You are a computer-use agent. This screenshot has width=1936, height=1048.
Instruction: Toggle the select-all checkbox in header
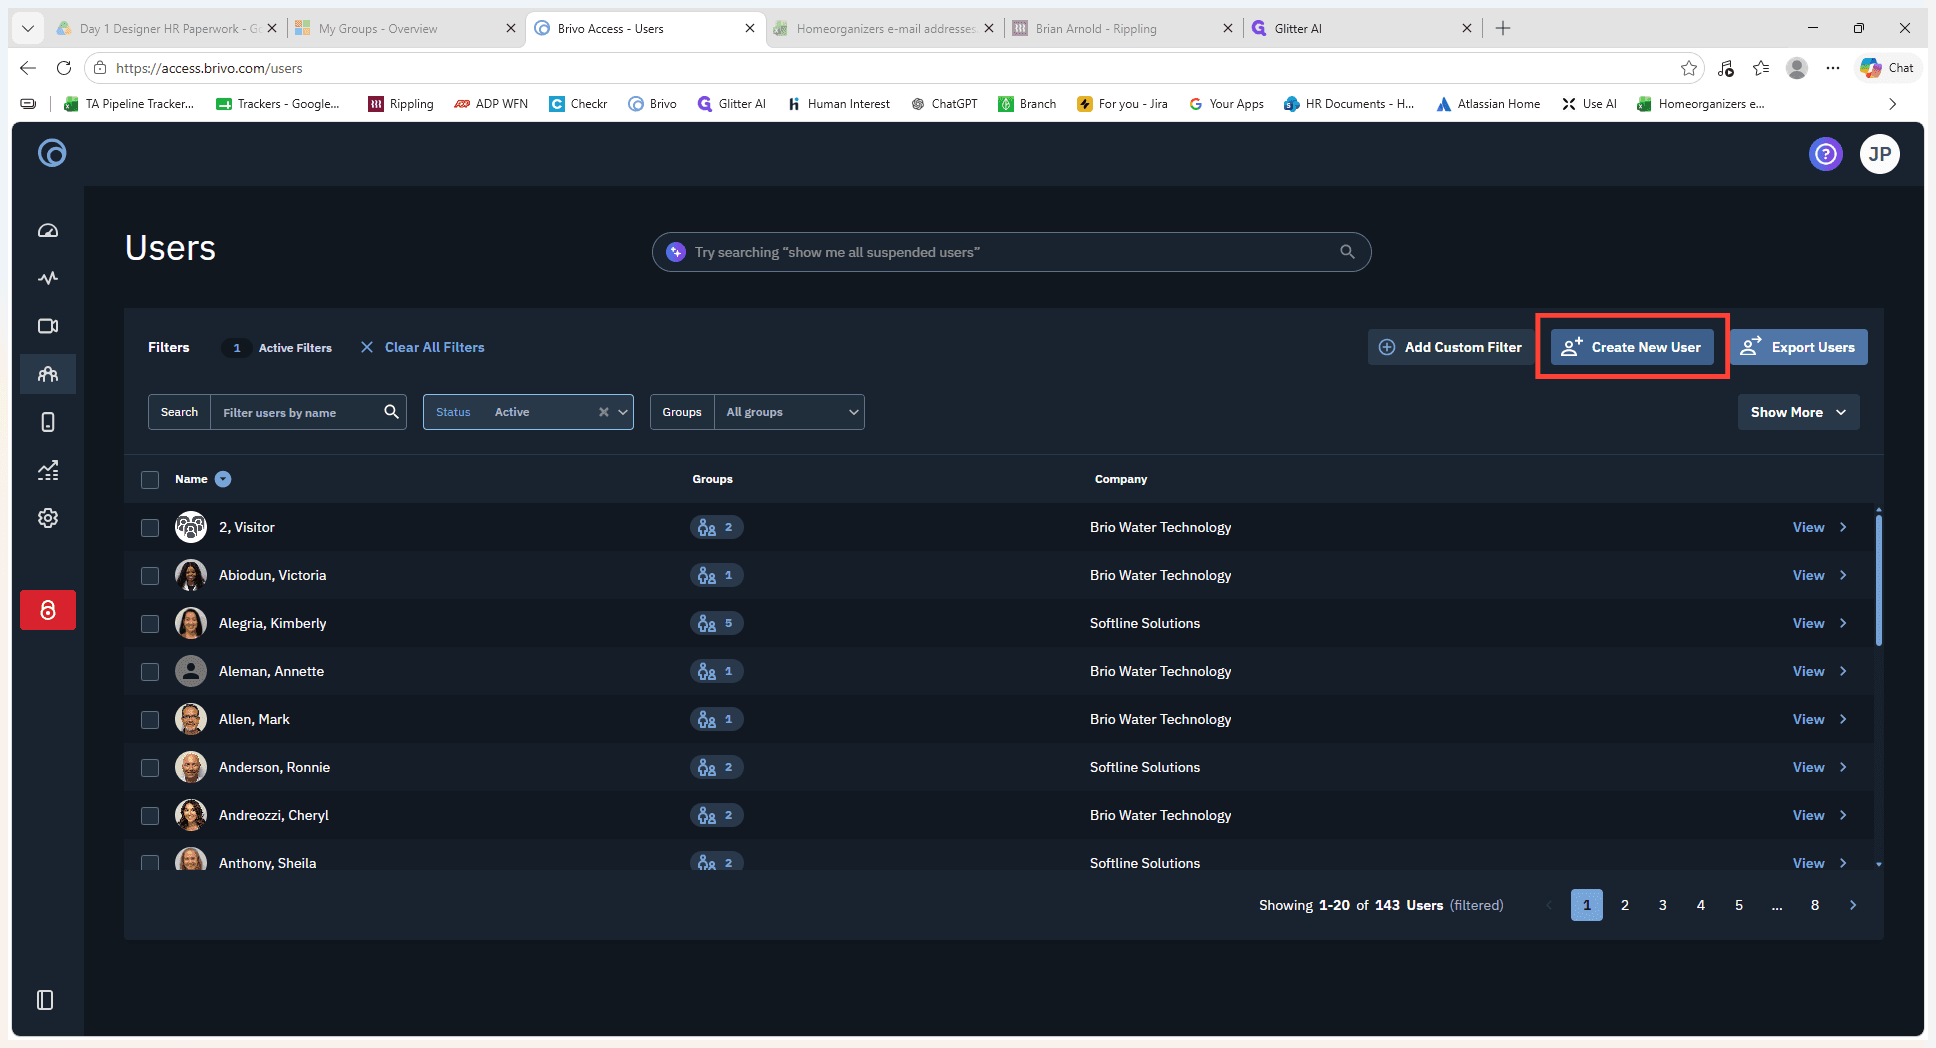(150, 480)
